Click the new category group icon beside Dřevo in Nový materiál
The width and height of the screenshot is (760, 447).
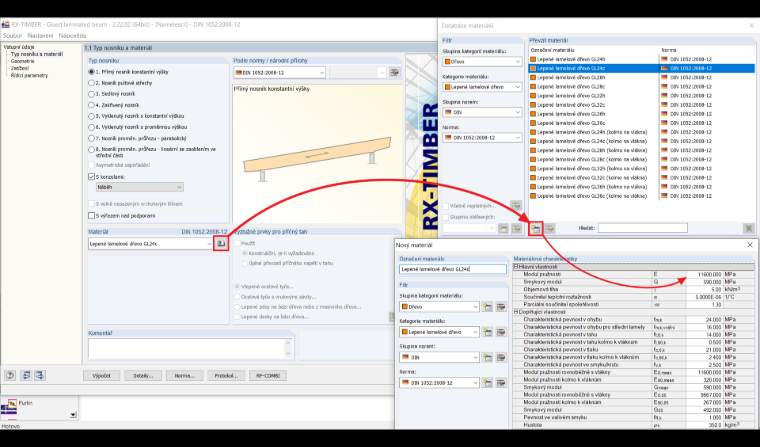click(487, 307)
